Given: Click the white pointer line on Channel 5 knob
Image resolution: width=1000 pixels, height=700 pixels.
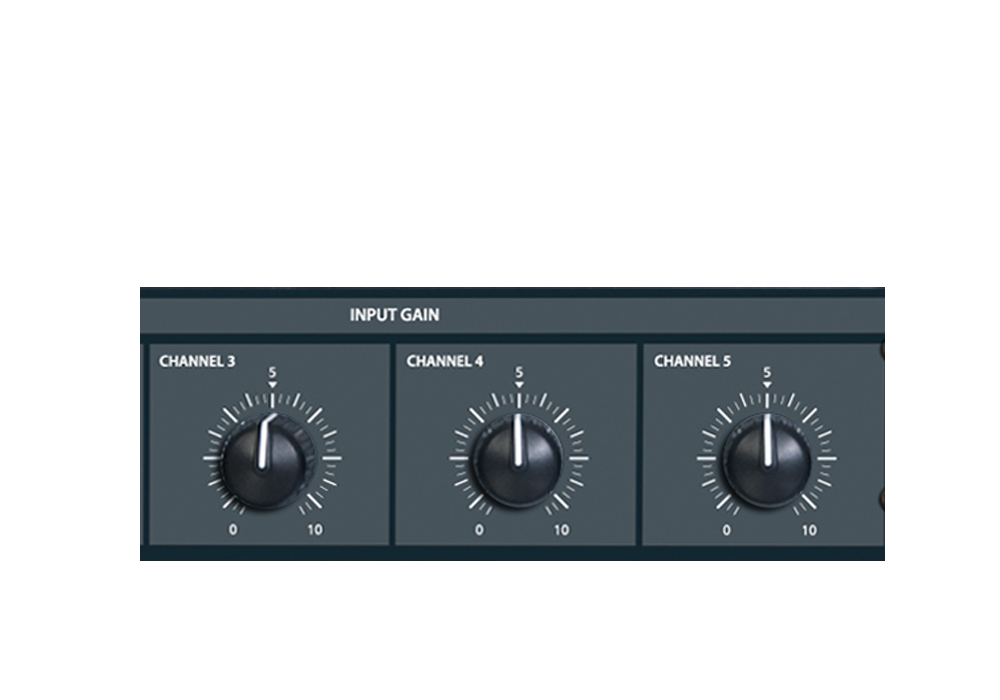Looking at the screenshot, I should [x=768, y=440].
